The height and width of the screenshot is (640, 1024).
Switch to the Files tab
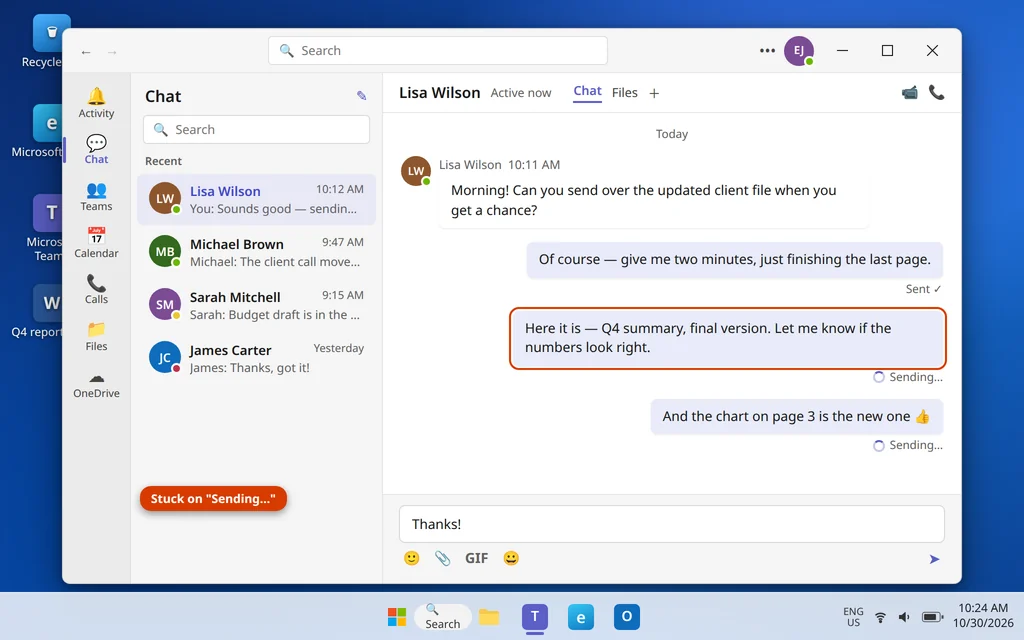pyautogui.click(x=624, y=93)
